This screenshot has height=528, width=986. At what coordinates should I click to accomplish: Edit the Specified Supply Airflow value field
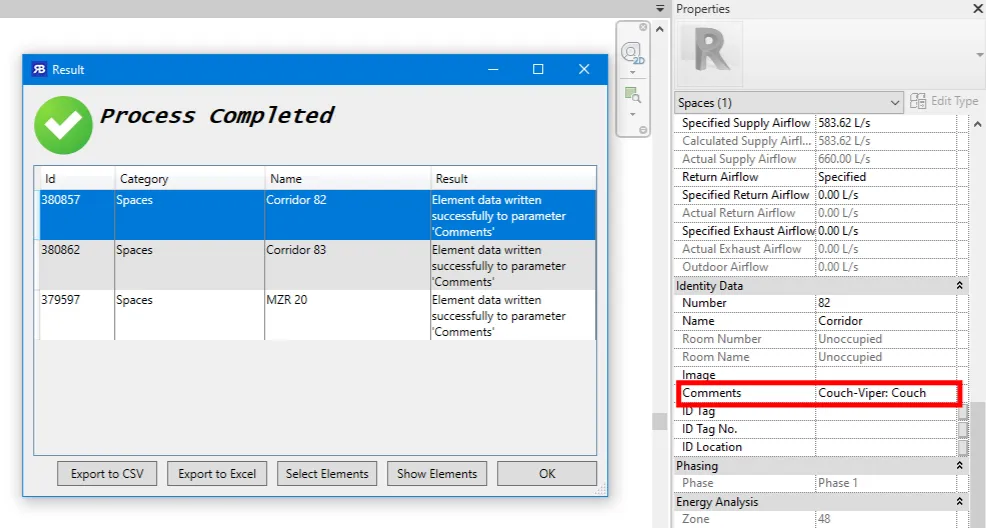pyautogui.click(x=885, y=123)
